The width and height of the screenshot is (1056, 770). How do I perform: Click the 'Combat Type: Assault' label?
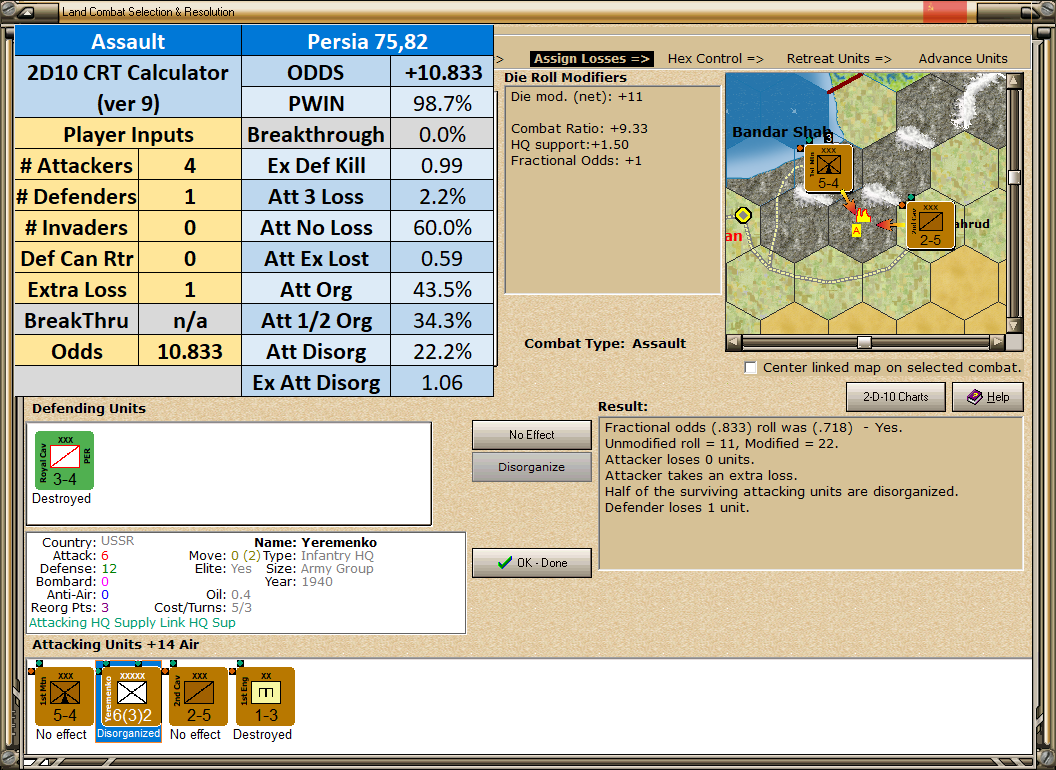[605, 344]
